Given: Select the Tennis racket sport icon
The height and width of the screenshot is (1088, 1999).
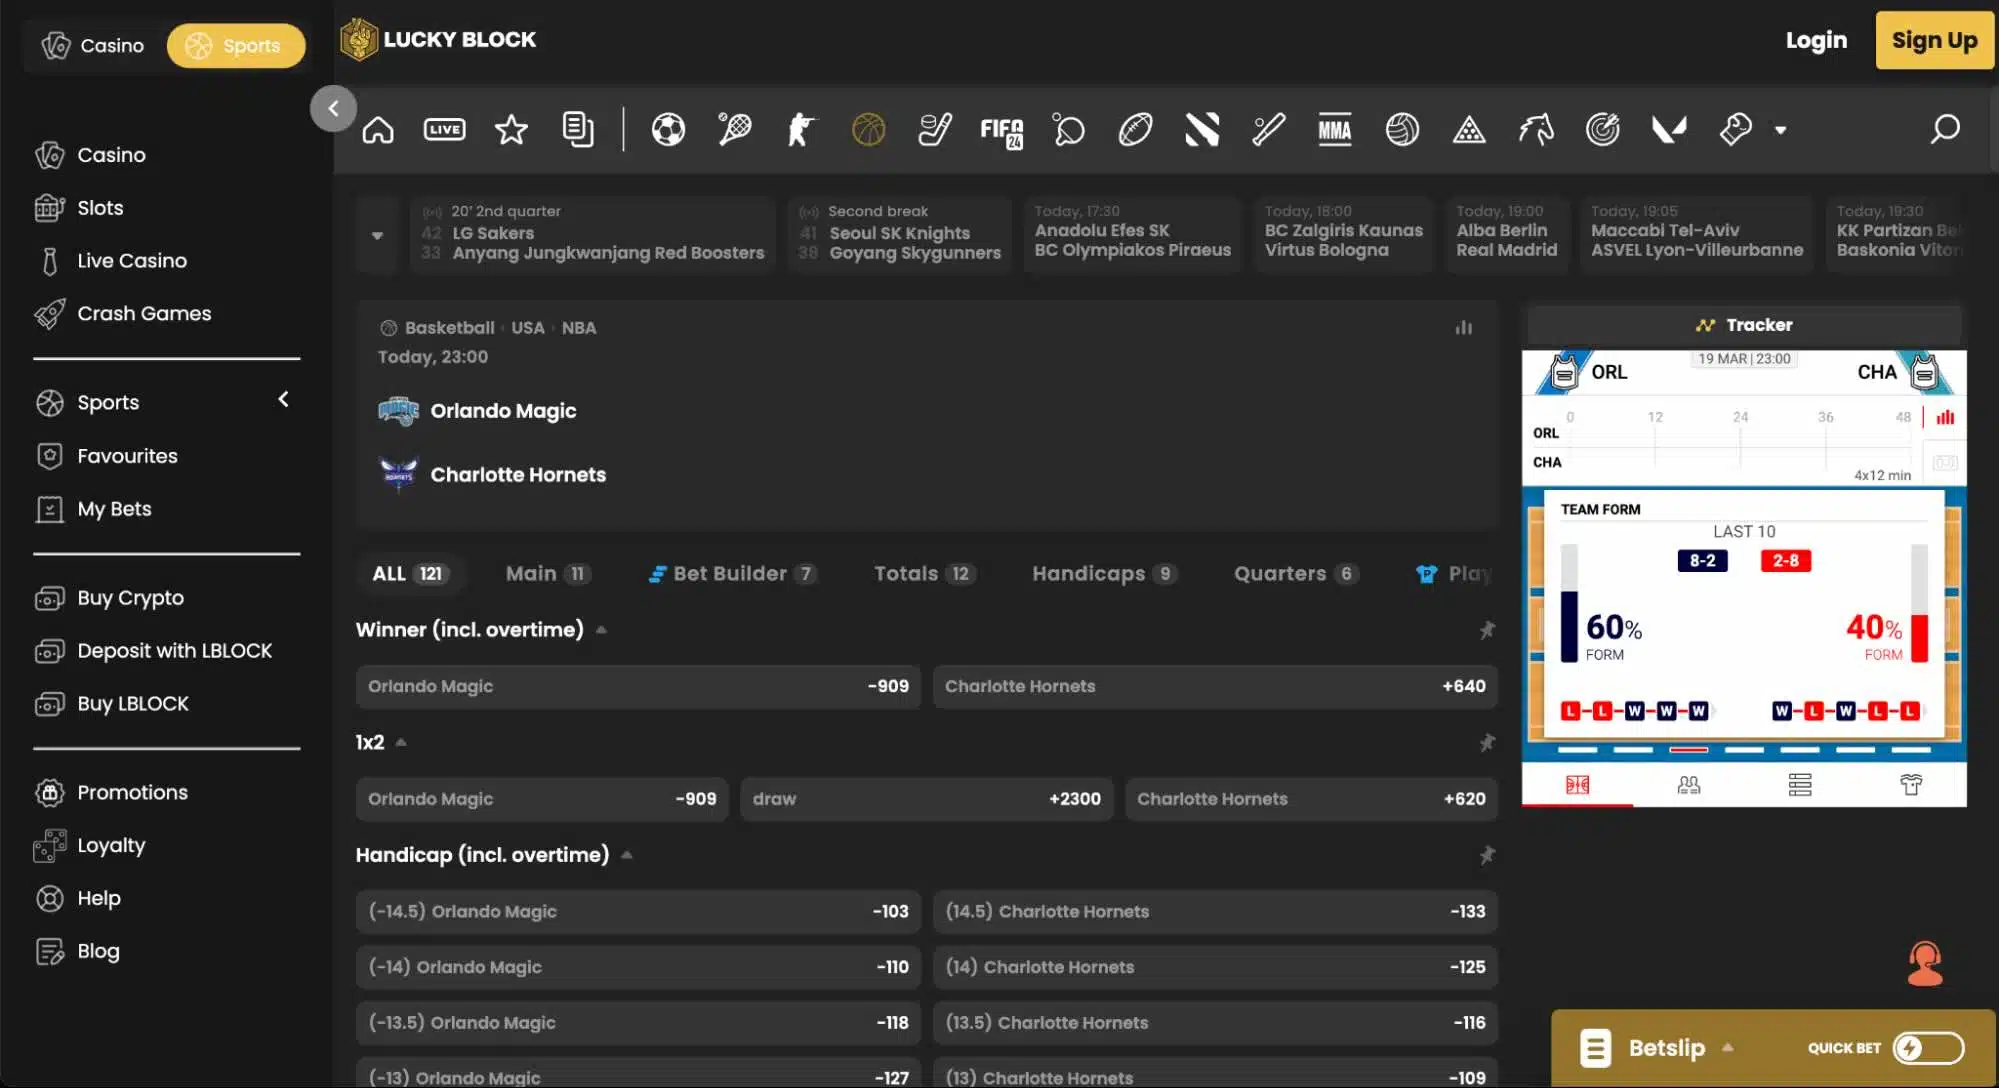Looking at the screenshot, I should pos(735,130).
